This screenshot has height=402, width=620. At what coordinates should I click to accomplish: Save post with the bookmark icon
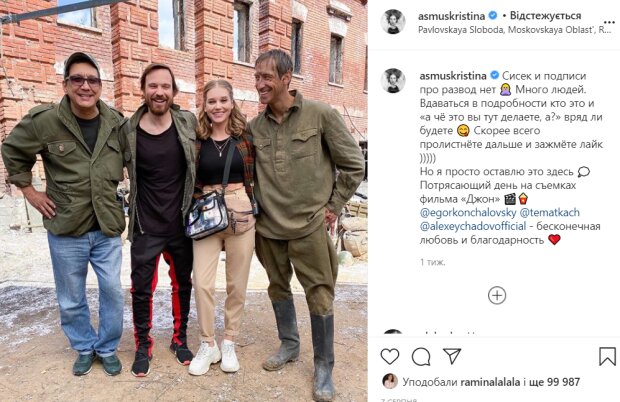pos(607,357)
